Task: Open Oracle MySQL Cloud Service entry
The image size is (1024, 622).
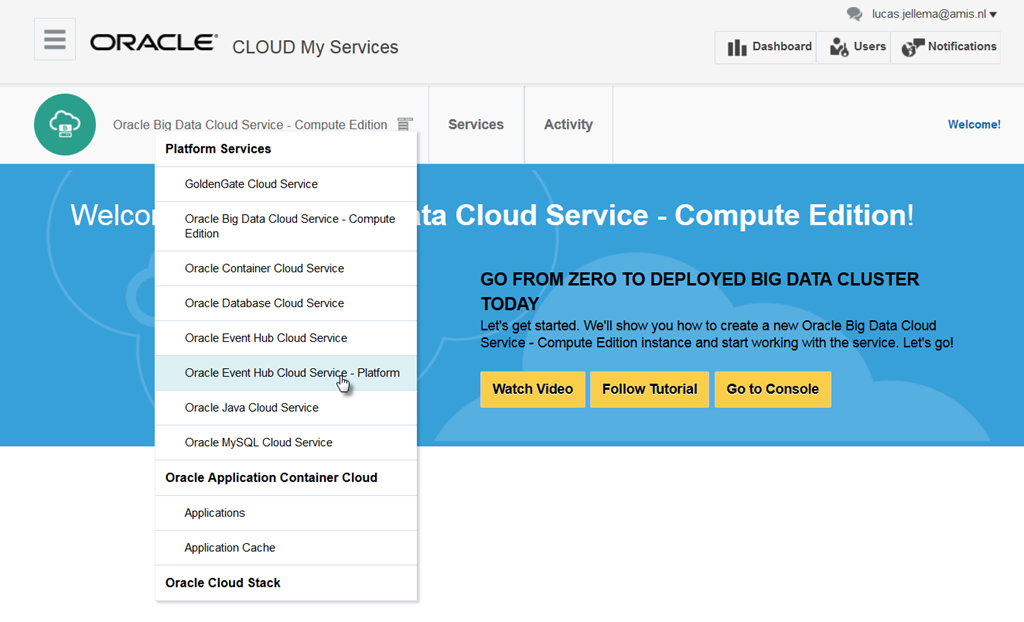Action: pos(258,442)
